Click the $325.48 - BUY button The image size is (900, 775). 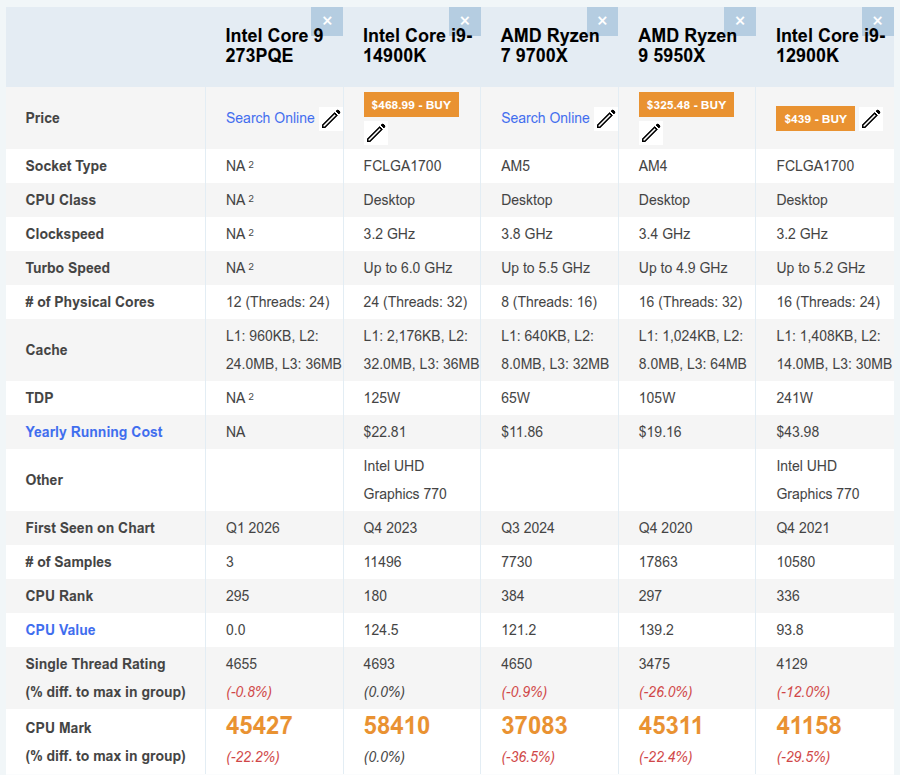point(686,105)
